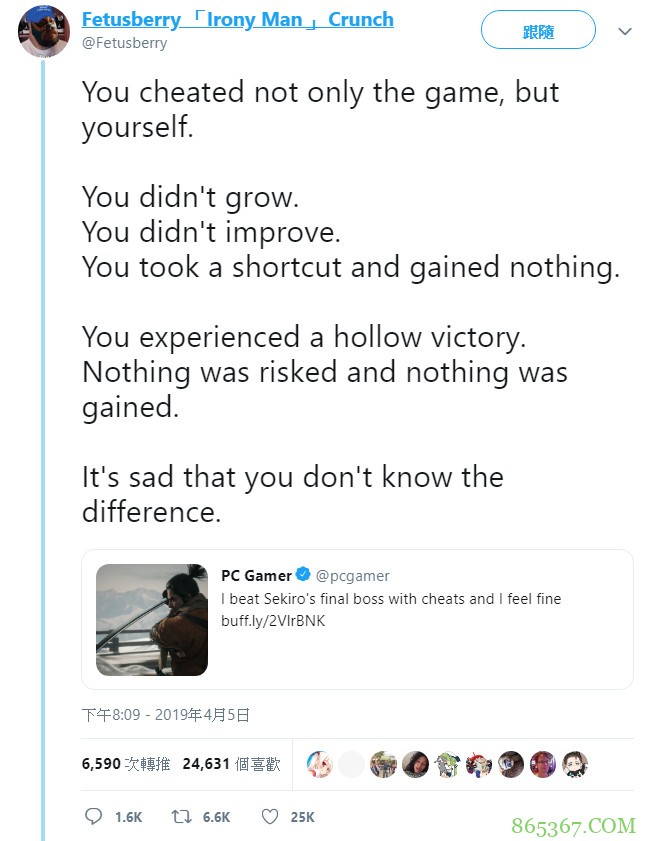This screenshot has height=841, width=645.
Task: Open the dark-haired woman liker avatar
Action: click(x=415, y=765)
